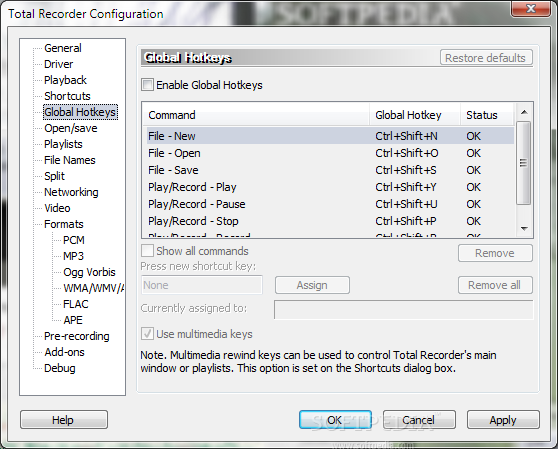The width and height of the screenshot is (558, 449).
Task: Open the General settings page
Action: point(63,48)
